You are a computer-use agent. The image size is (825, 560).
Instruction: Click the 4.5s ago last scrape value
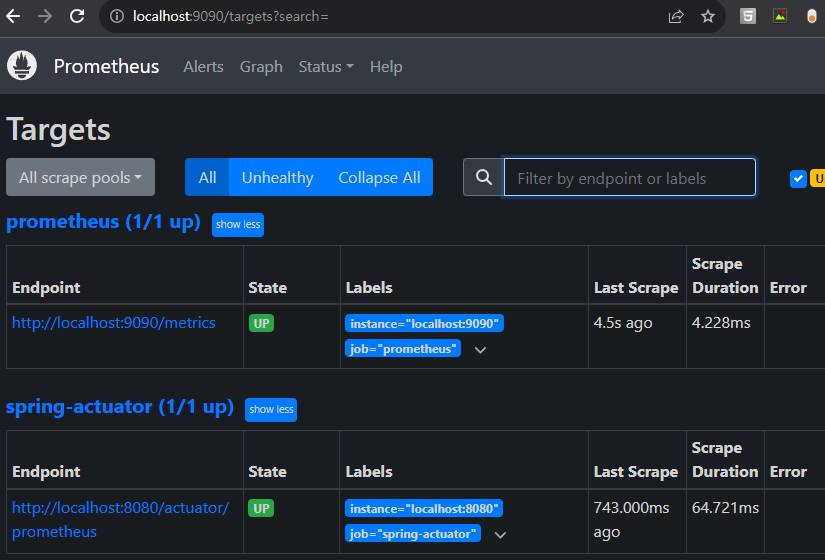623,323
